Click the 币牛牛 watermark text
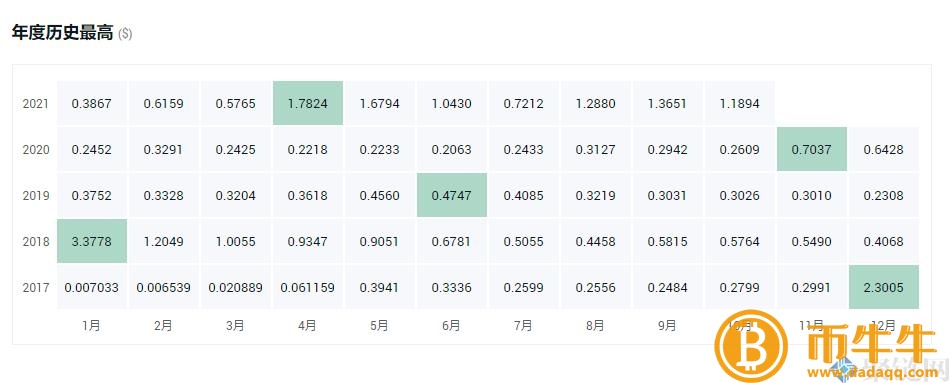This screenshot has height=383, width=949. click(x=872, y=342)
